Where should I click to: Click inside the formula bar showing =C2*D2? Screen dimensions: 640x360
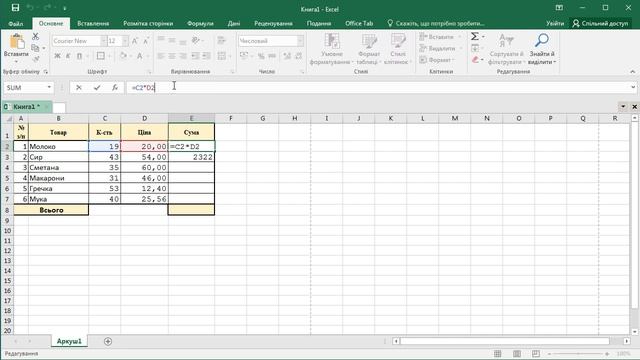[x=378, y=87]
